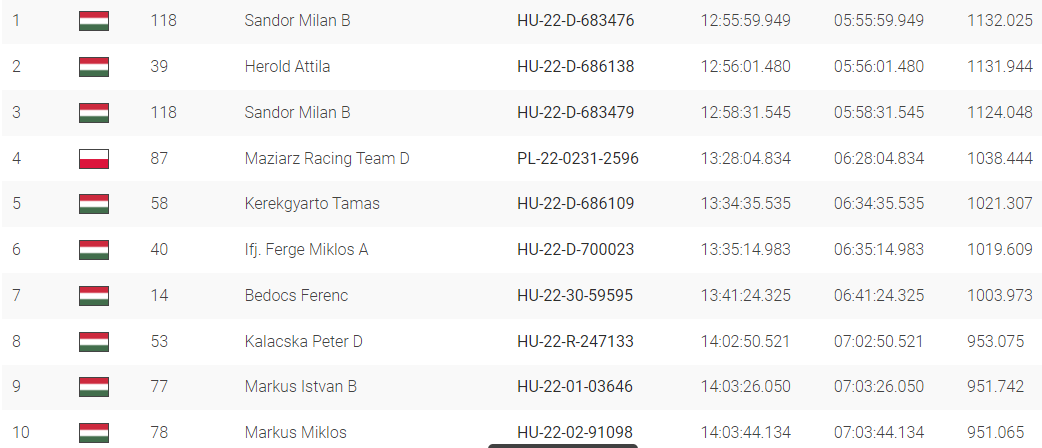1042x448 pixels.
Task: Open ring number HU-22-D-700023
Action: tap(575, 249)
